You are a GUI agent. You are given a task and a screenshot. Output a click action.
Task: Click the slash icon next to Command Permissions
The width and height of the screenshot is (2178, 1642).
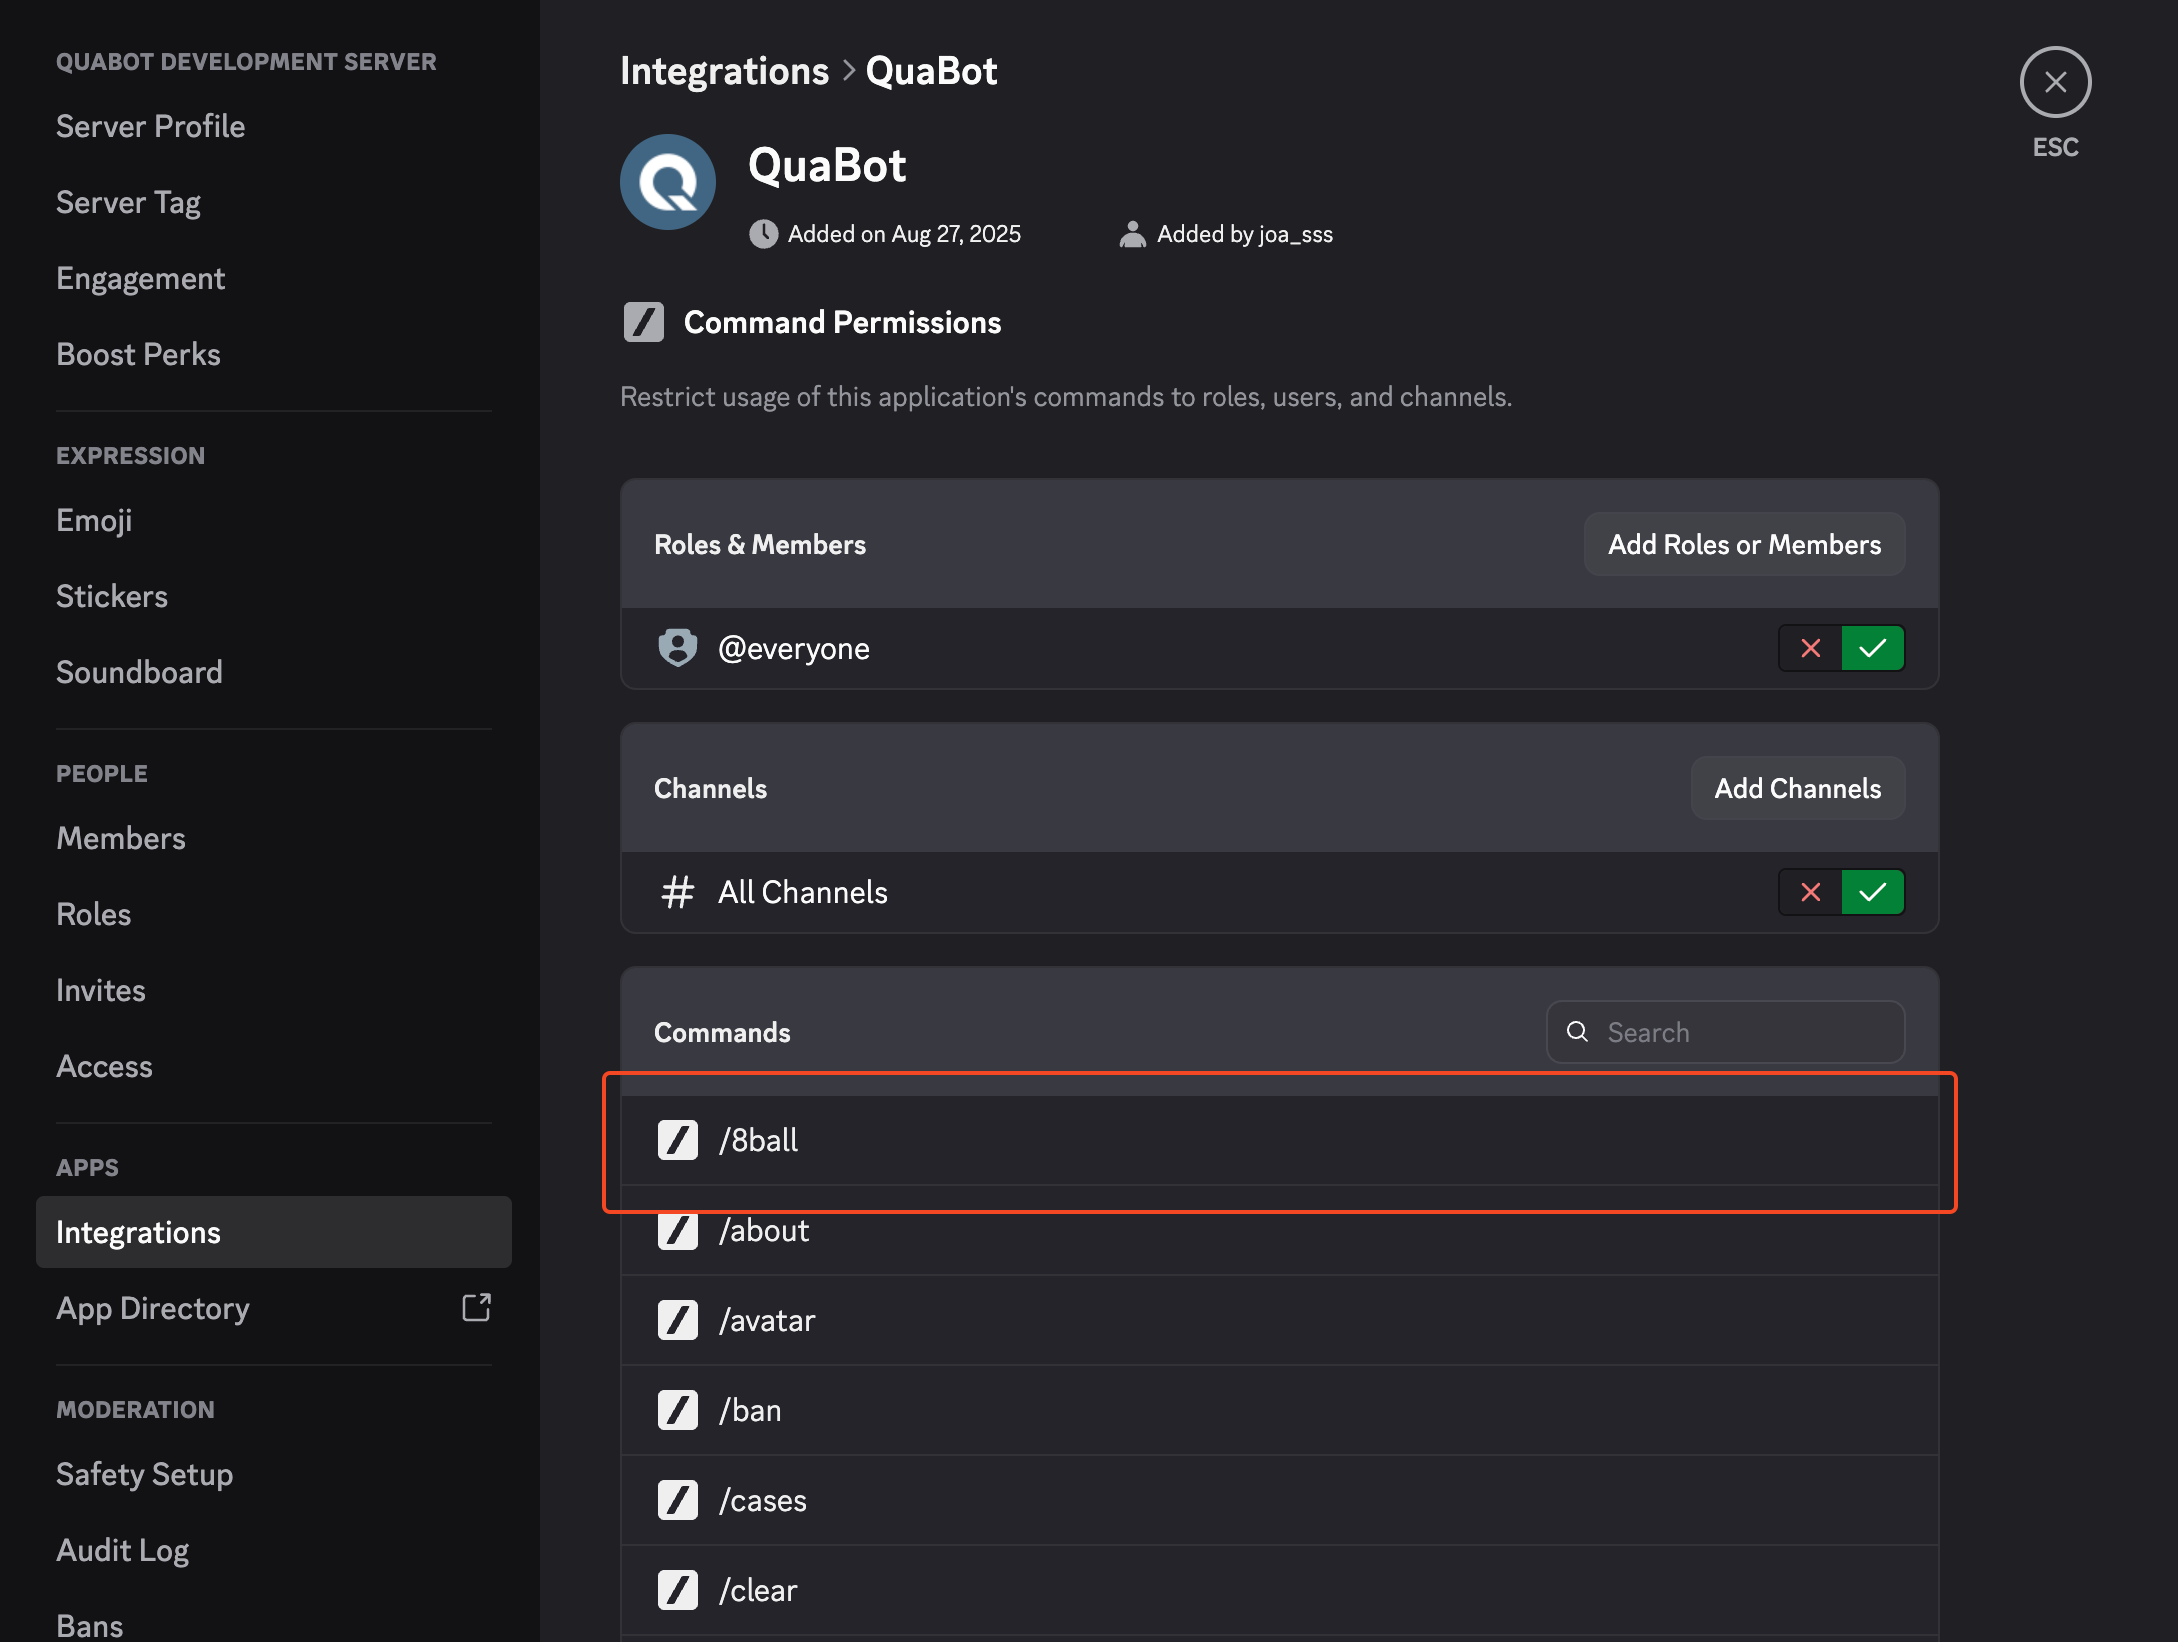[644, 322]
